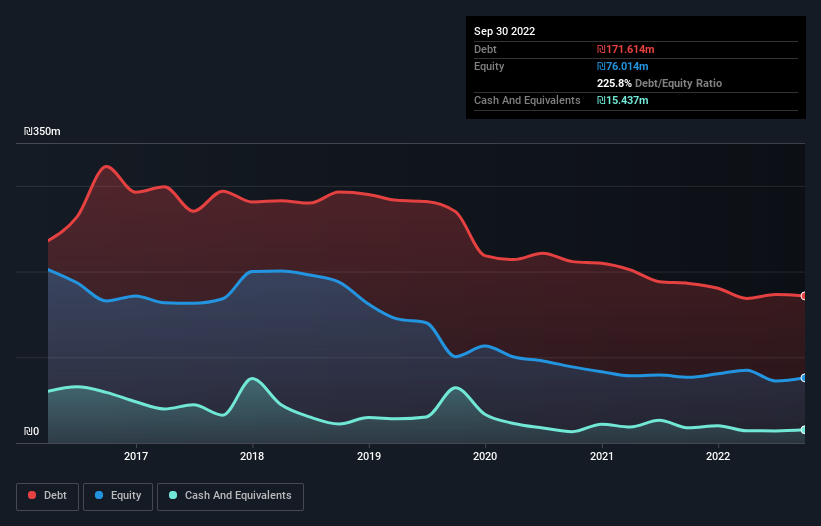Click the Cash And Equivalents tooltip label

point(527,100)
